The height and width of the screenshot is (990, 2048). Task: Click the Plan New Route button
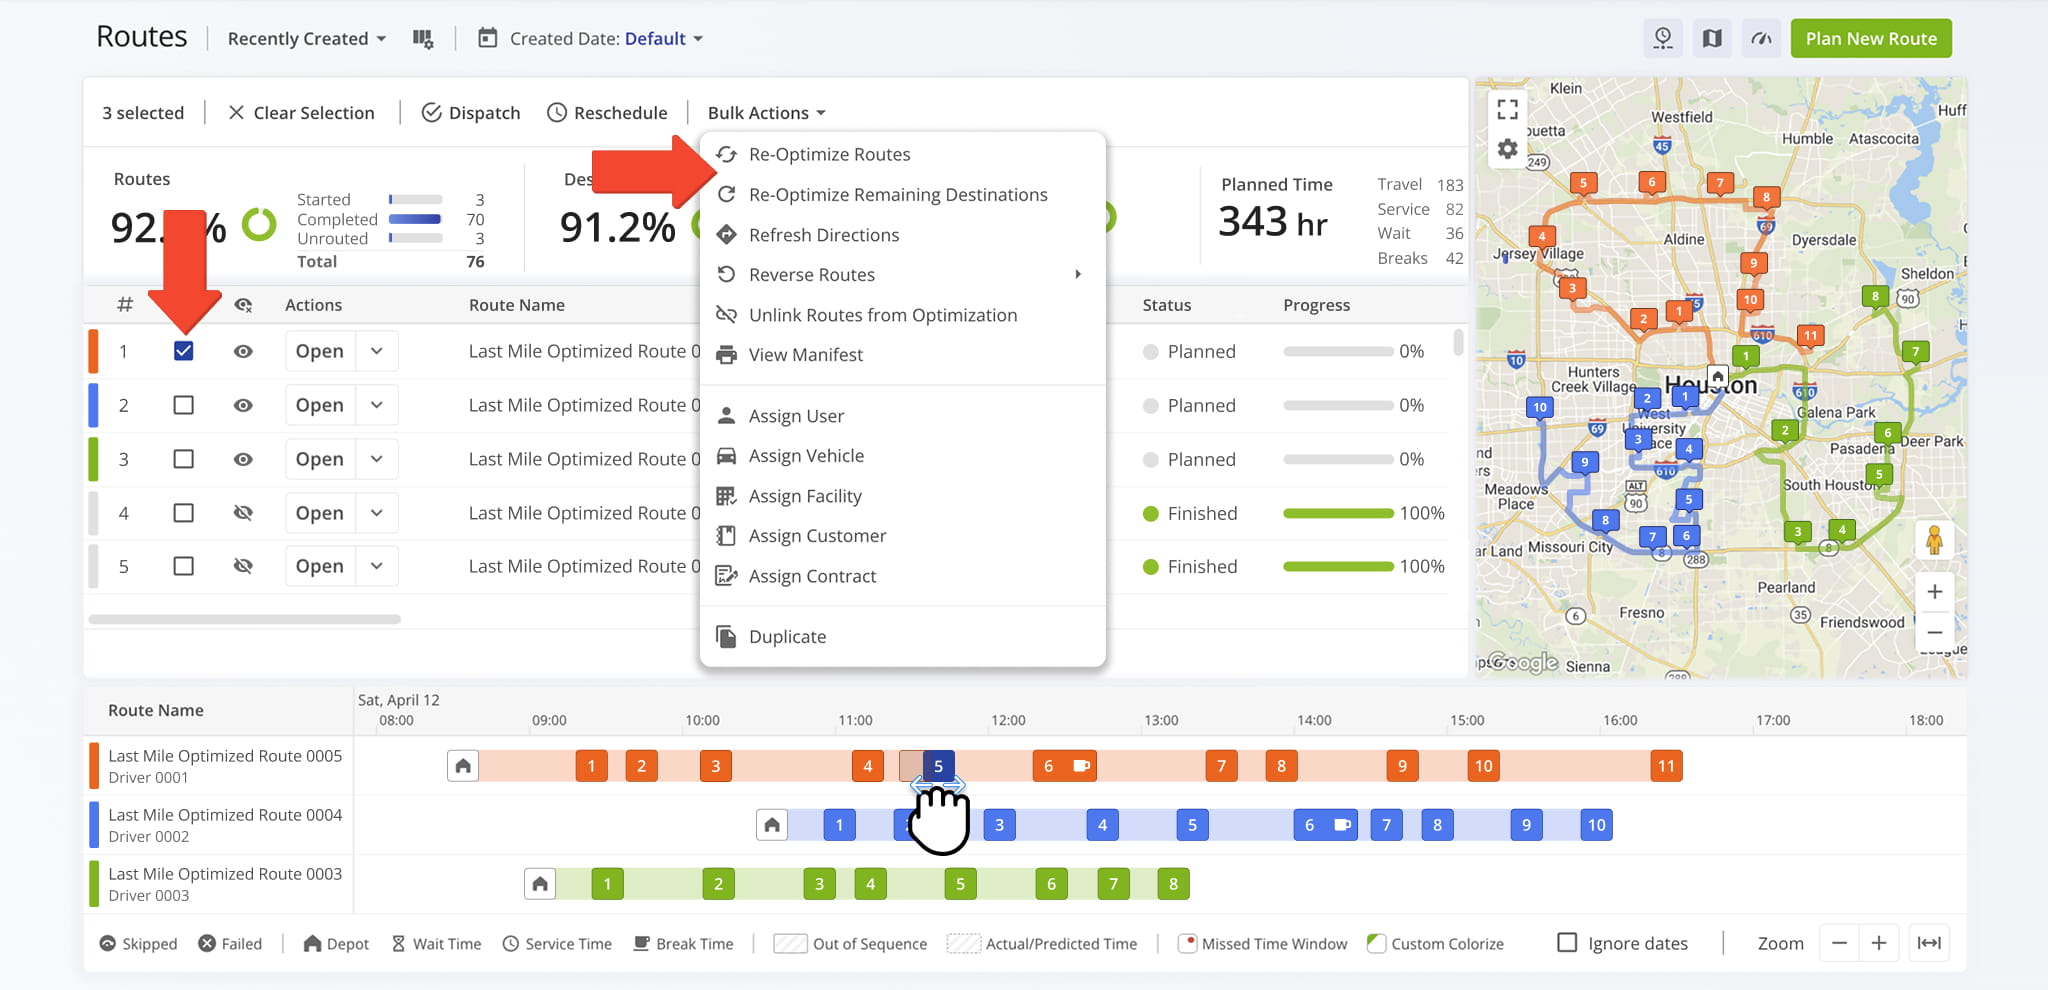click(x=1870, y=37)
